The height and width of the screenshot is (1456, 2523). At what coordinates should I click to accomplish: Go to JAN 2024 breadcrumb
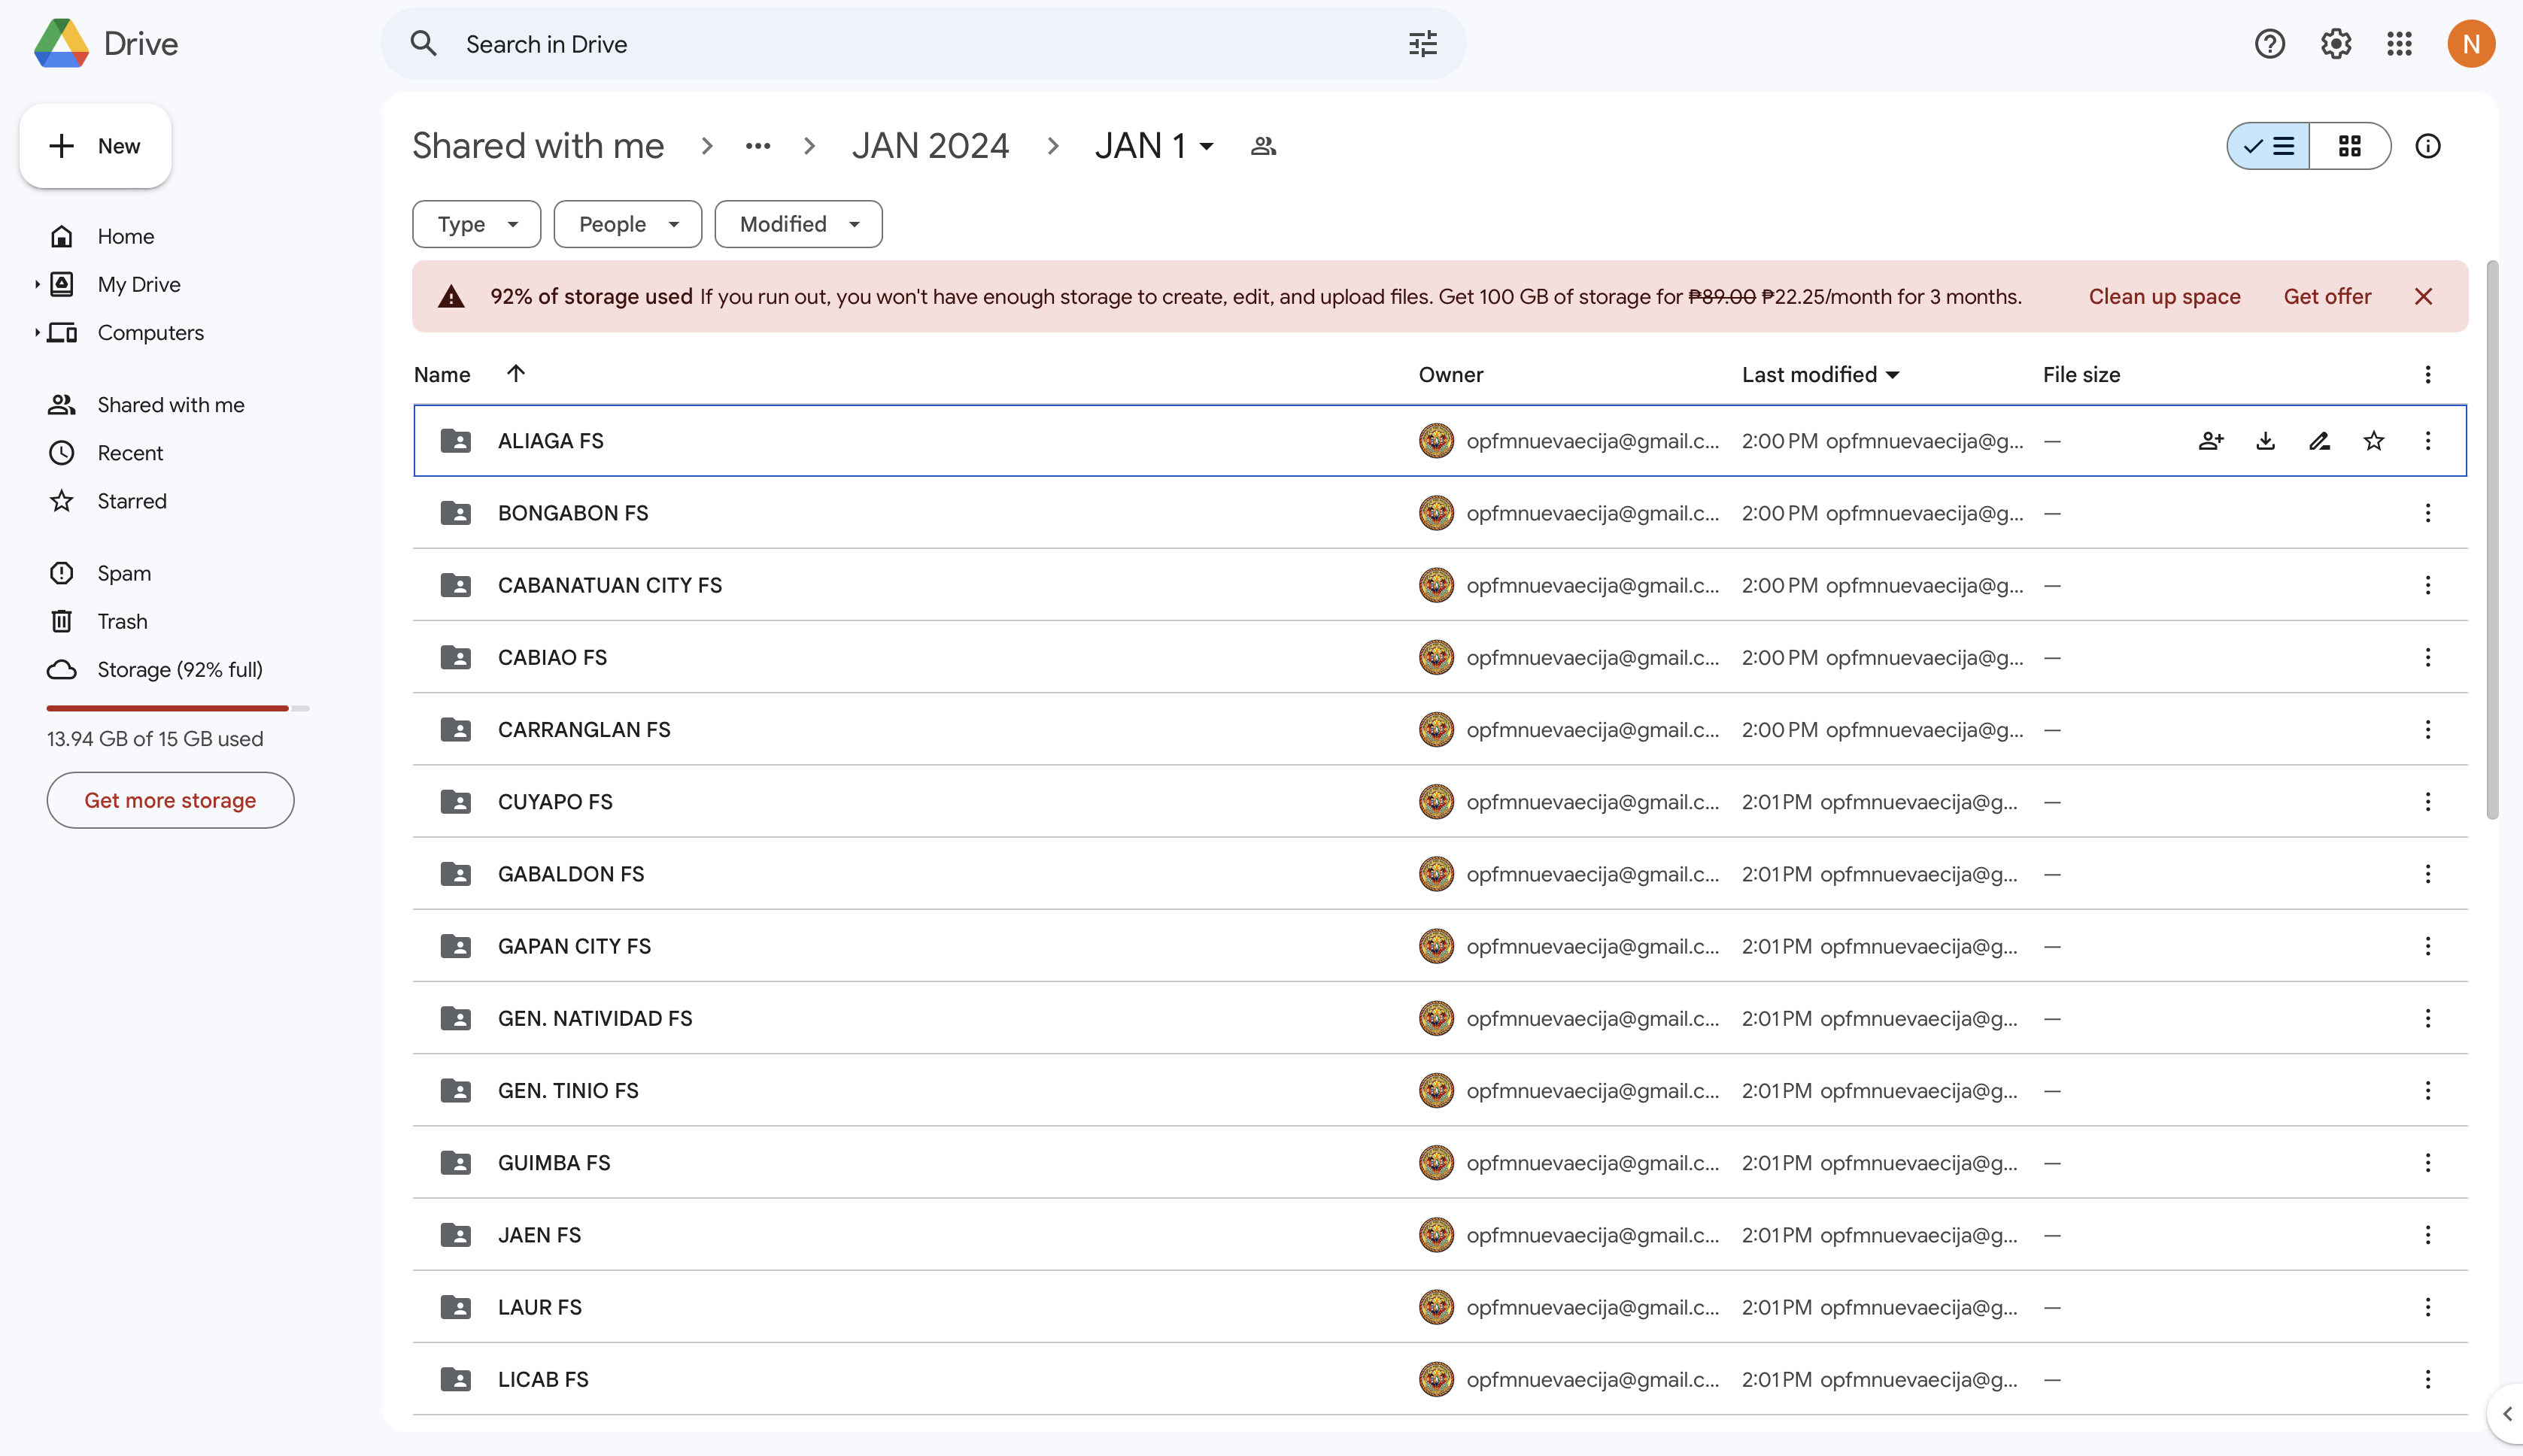coord(930,146)
